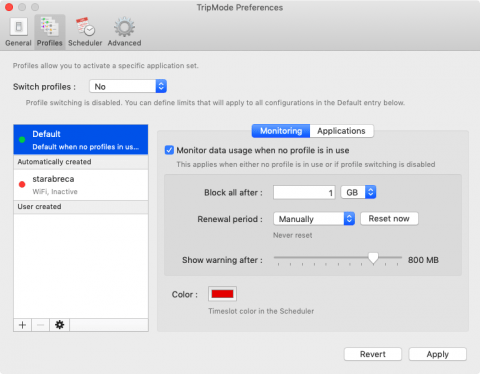The image size is (480, 374).
Task: Click the Revert button
Action: click(373, 354)
